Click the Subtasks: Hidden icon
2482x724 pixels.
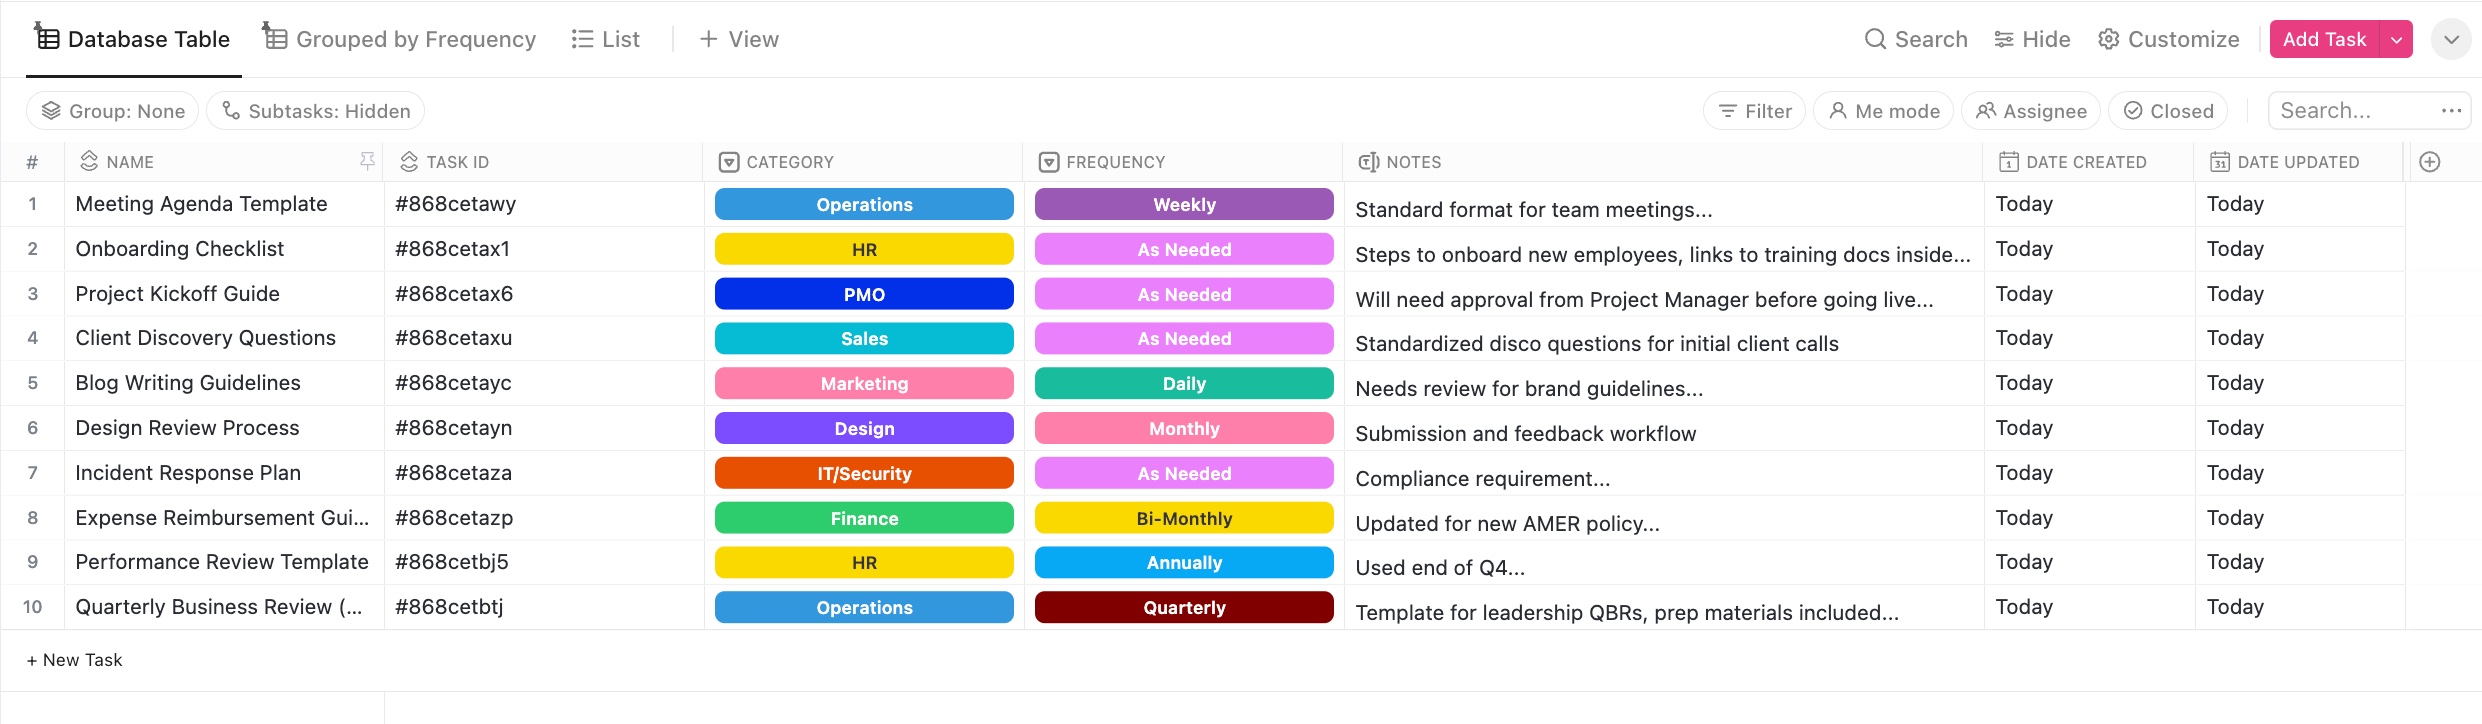230,110
